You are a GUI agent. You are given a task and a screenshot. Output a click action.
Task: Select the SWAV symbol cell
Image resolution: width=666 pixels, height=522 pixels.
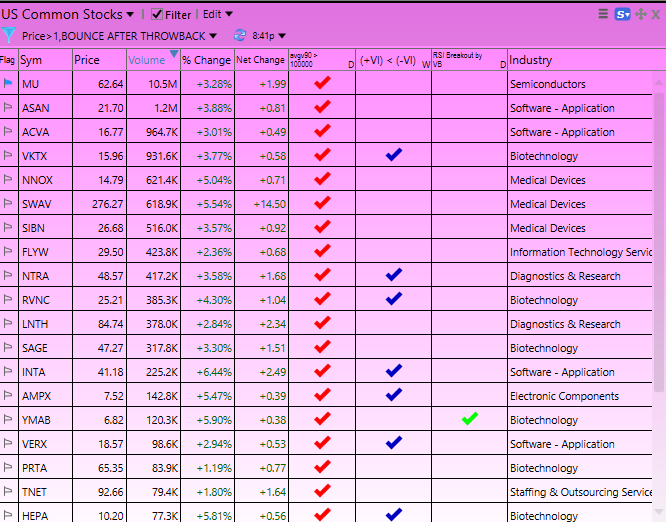pos(45,204)
